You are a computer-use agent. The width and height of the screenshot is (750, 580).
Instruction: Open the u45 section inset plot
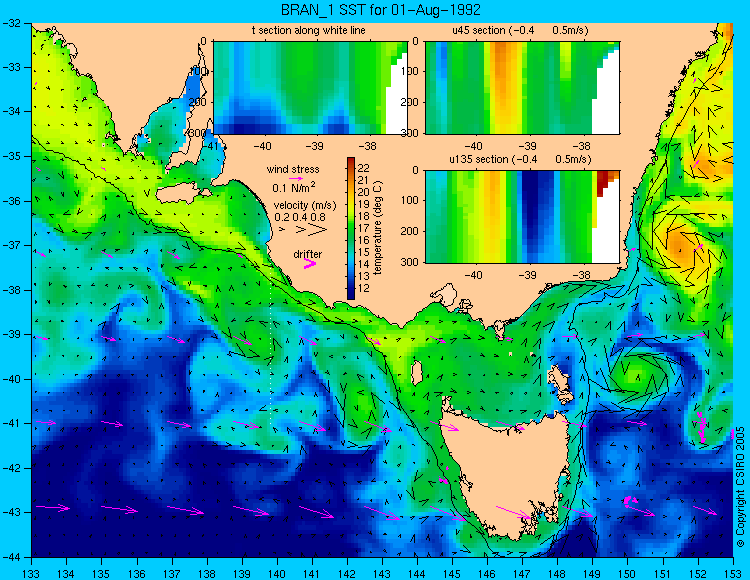tap(522, 88)
